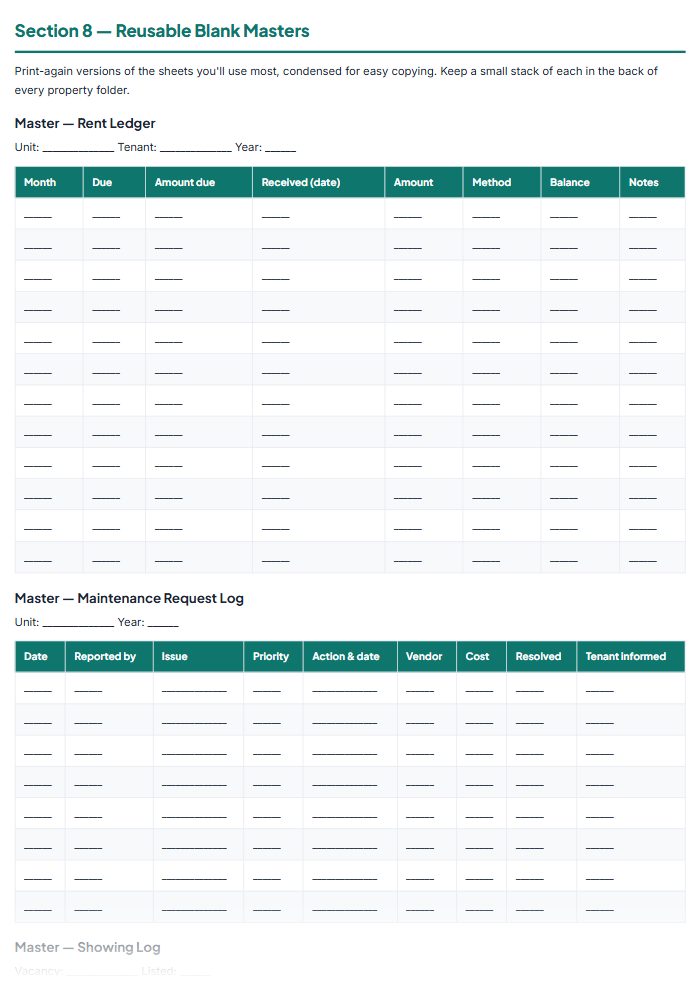Click the 'Master — Rent Ledger' heading
700x990 pixels.
point(85,123)
